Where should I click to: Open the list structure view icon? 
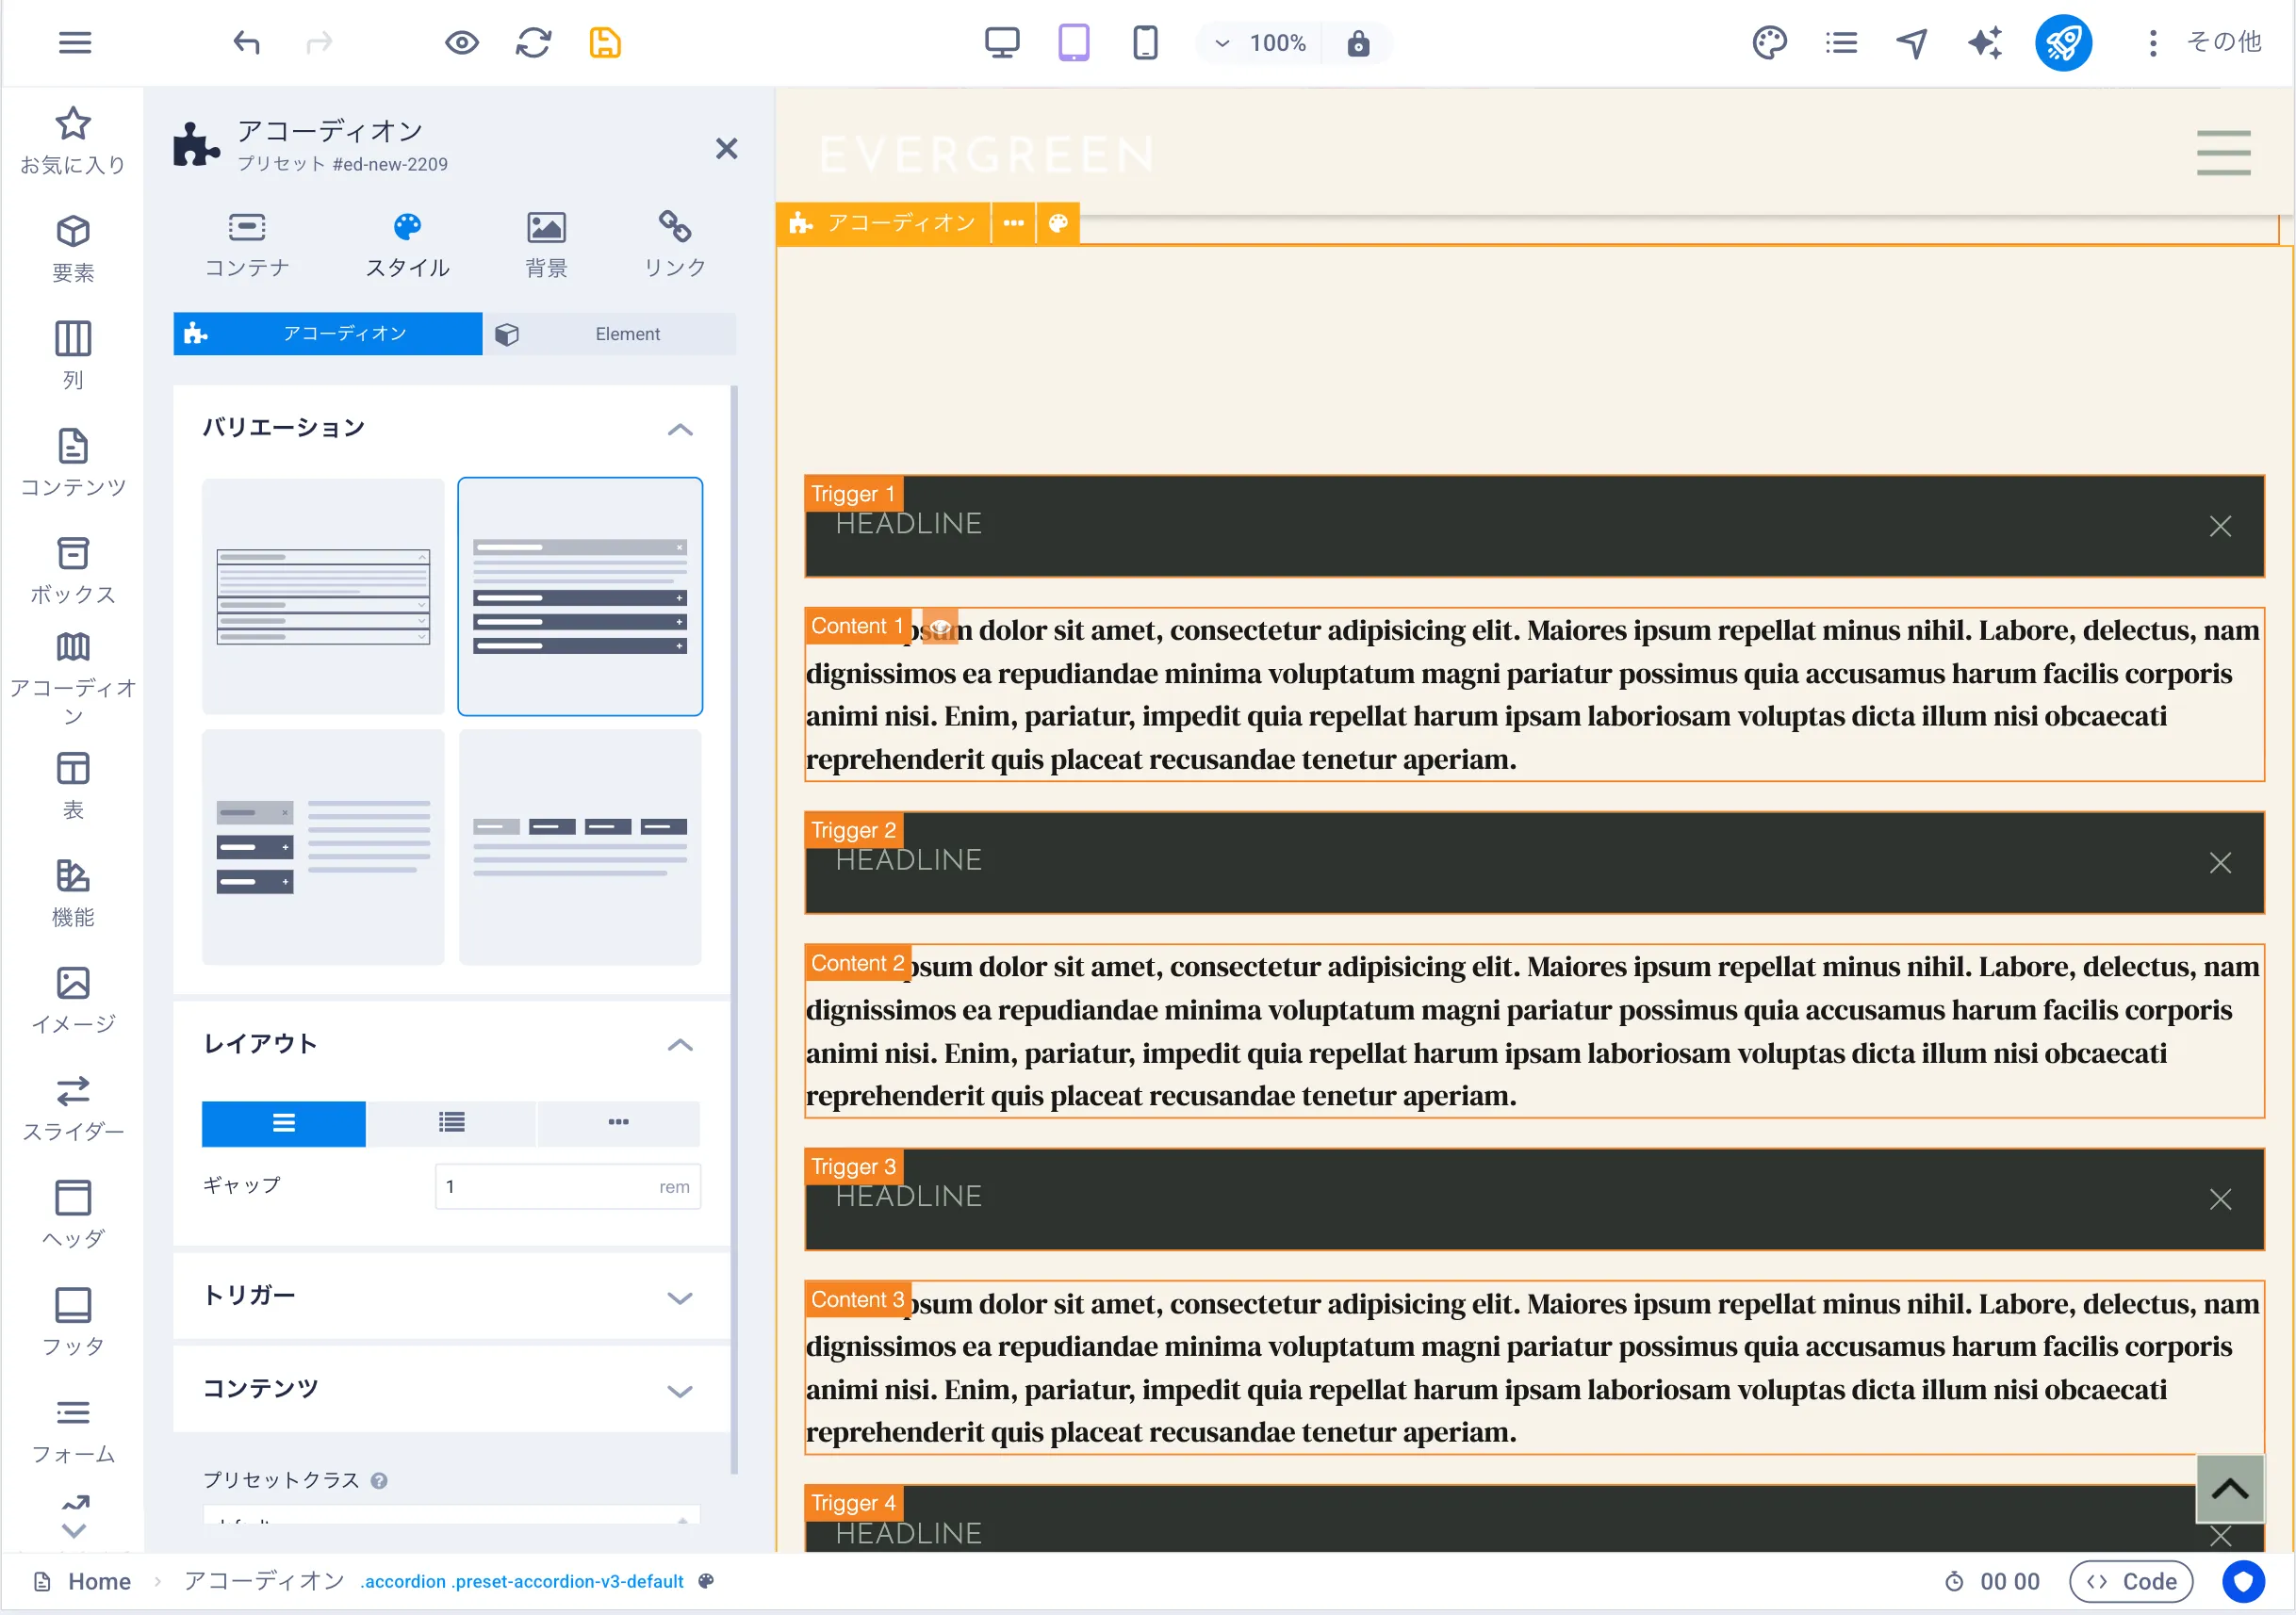click(x=1841, y=43)
